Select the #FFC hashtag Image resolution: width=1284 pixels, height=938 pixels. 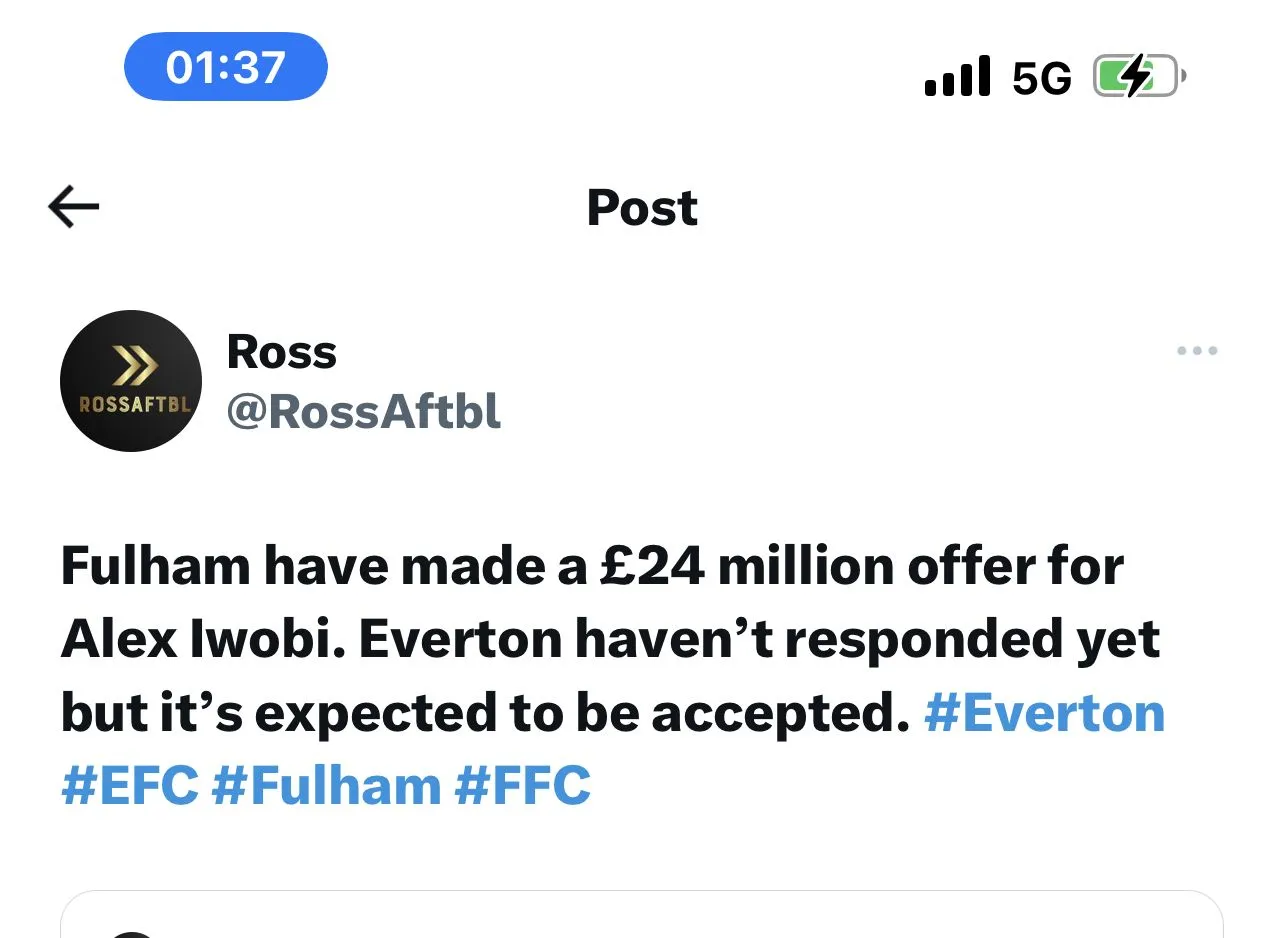(x=522, y=786)
